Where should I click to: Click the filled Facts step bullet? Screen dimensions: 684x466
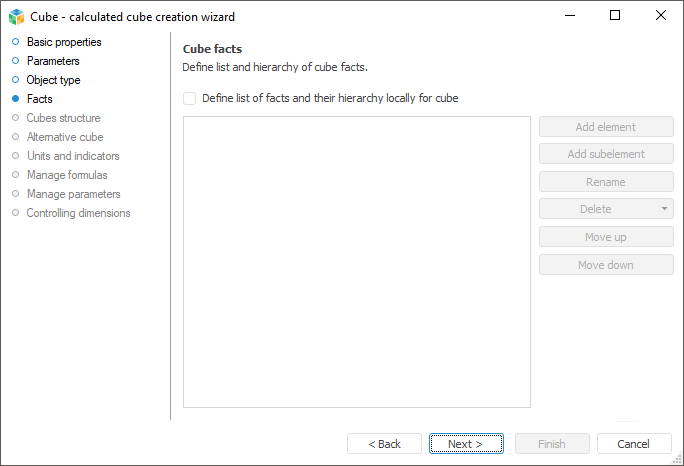pyautogui.click(x=15, y=99)
